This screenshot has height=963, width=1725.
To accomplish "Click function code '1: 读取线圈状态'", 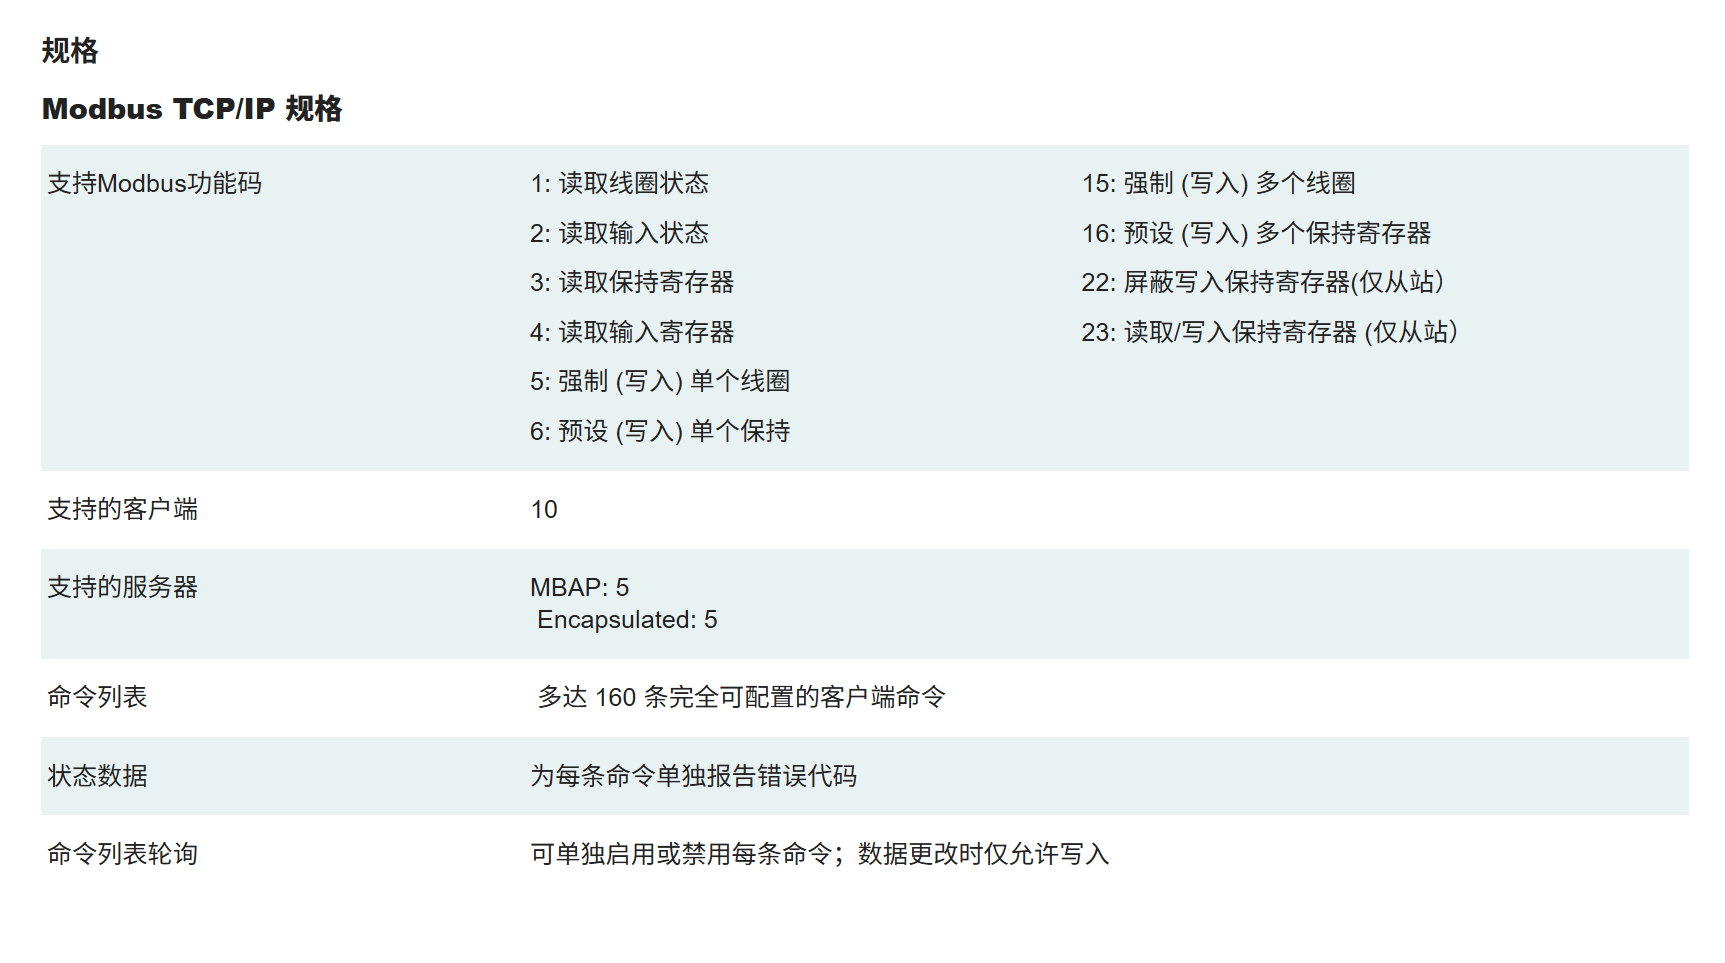I will [x=619, y=184].
